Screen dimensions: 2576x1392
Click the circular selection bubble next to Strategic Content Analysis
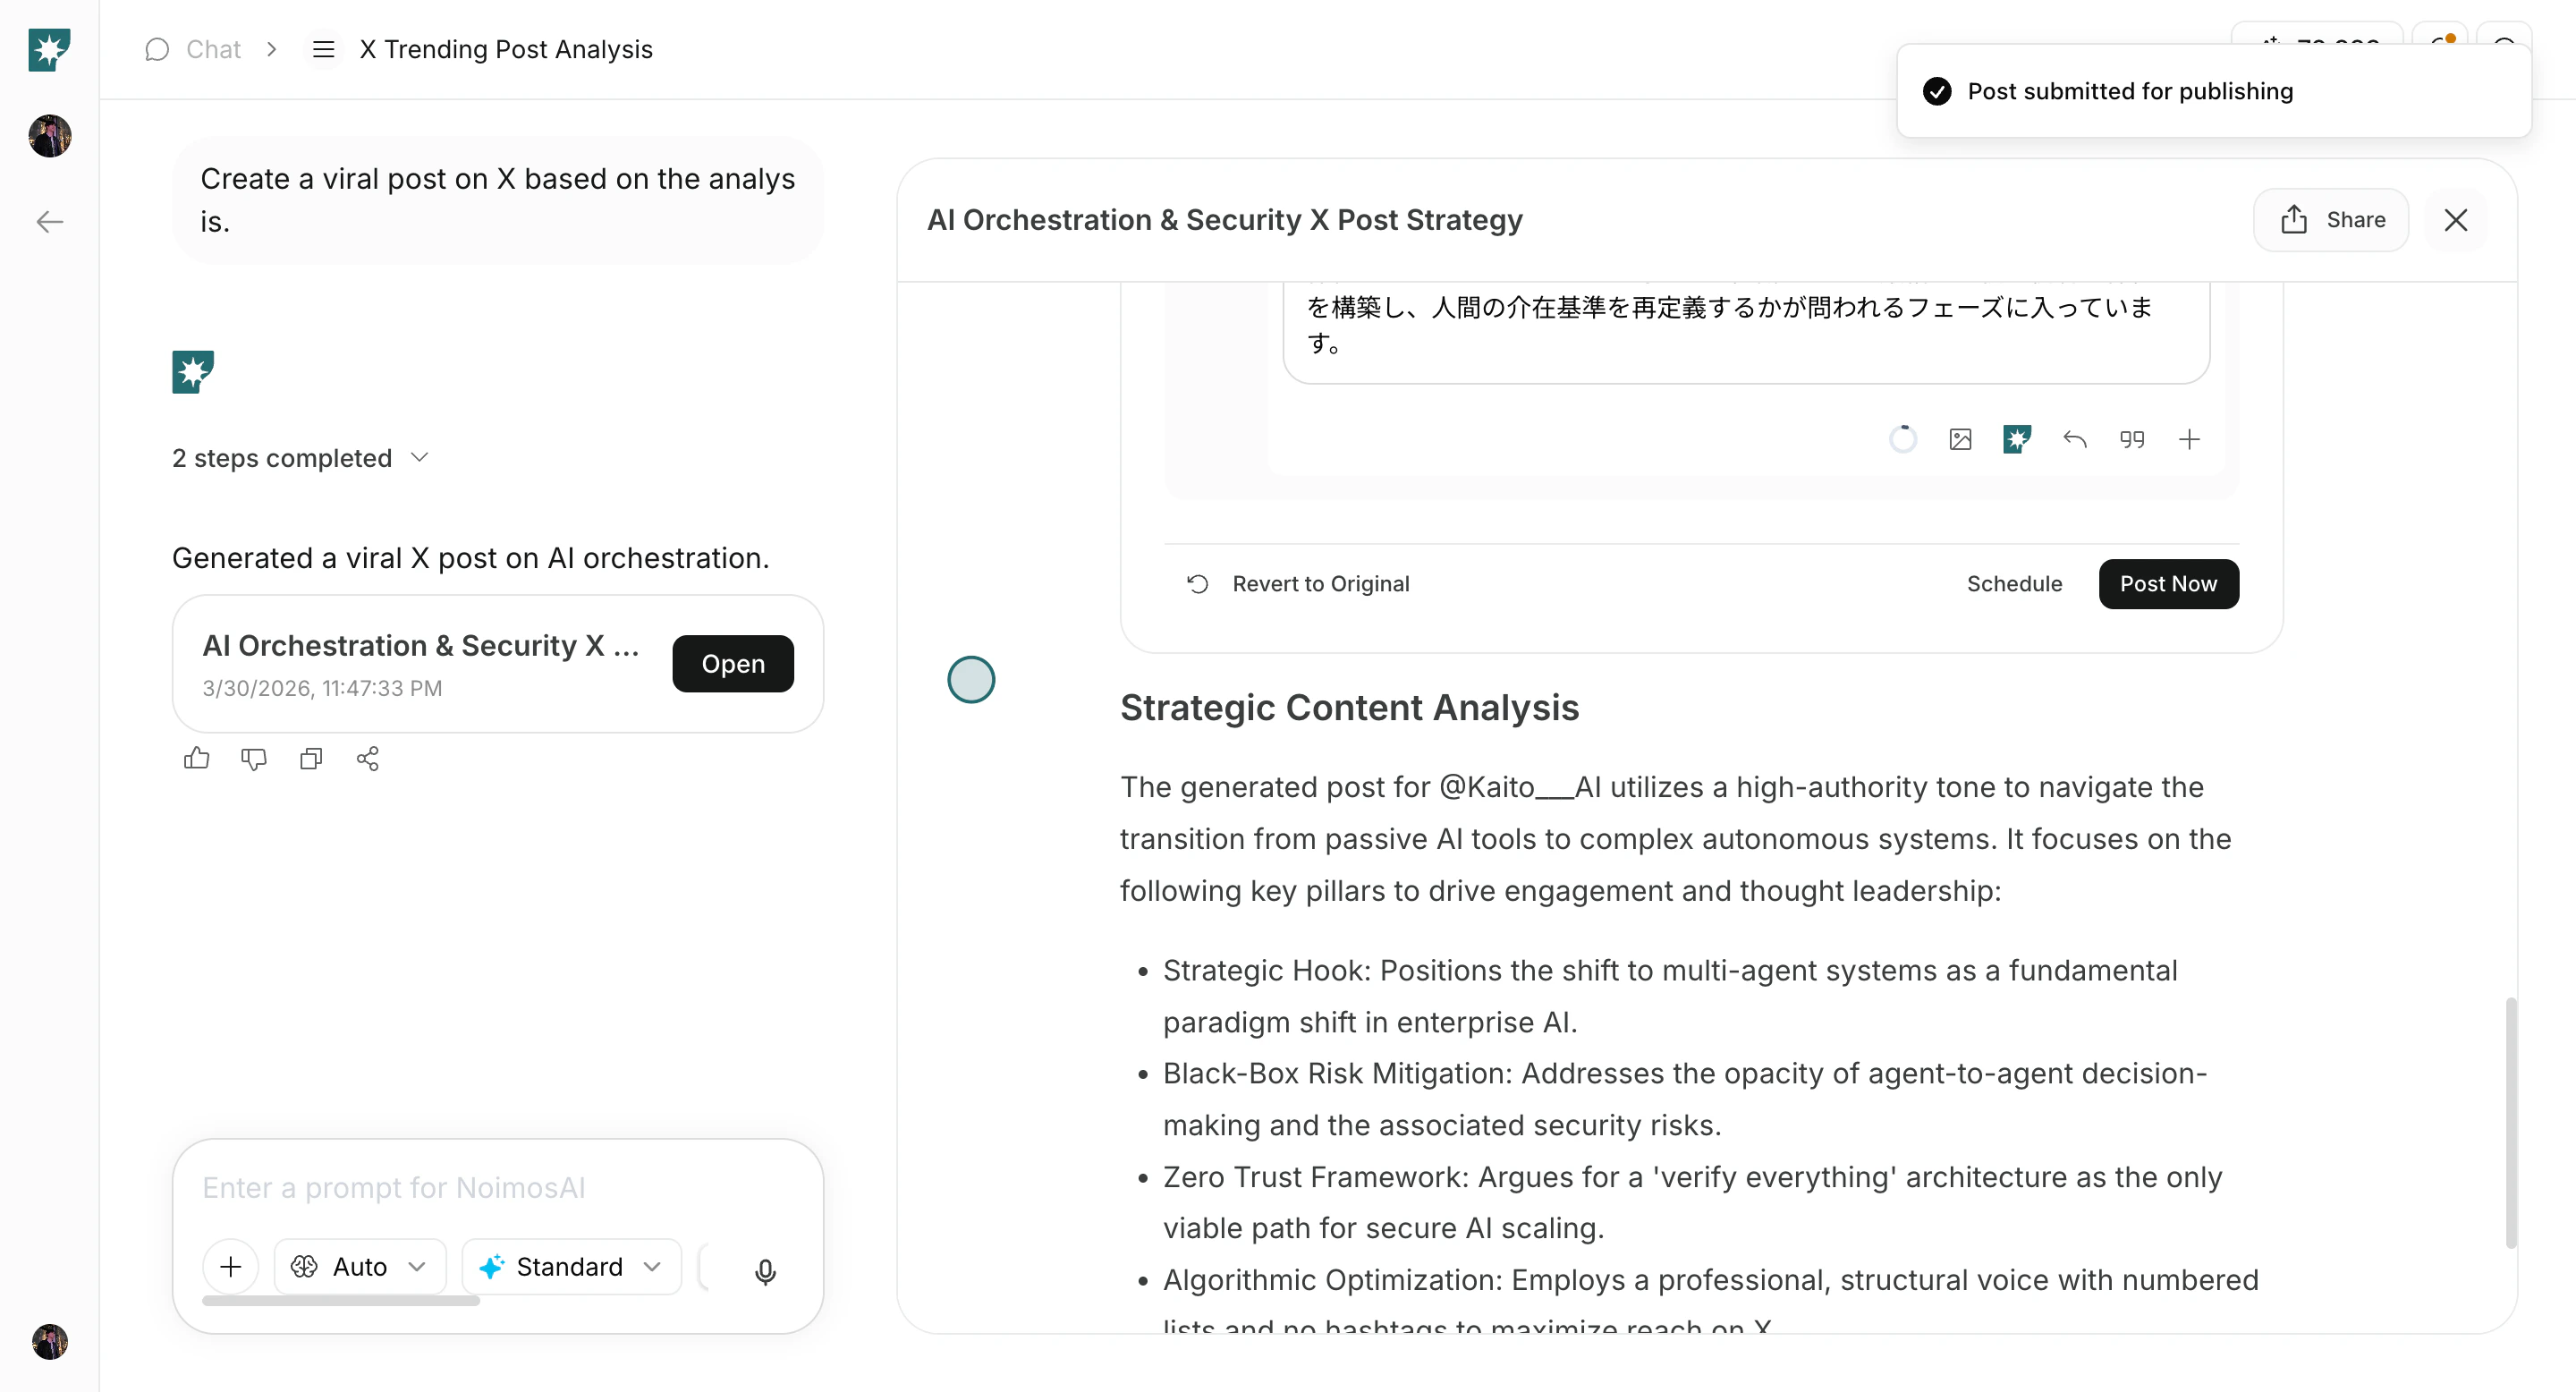[x=971, y=679]
